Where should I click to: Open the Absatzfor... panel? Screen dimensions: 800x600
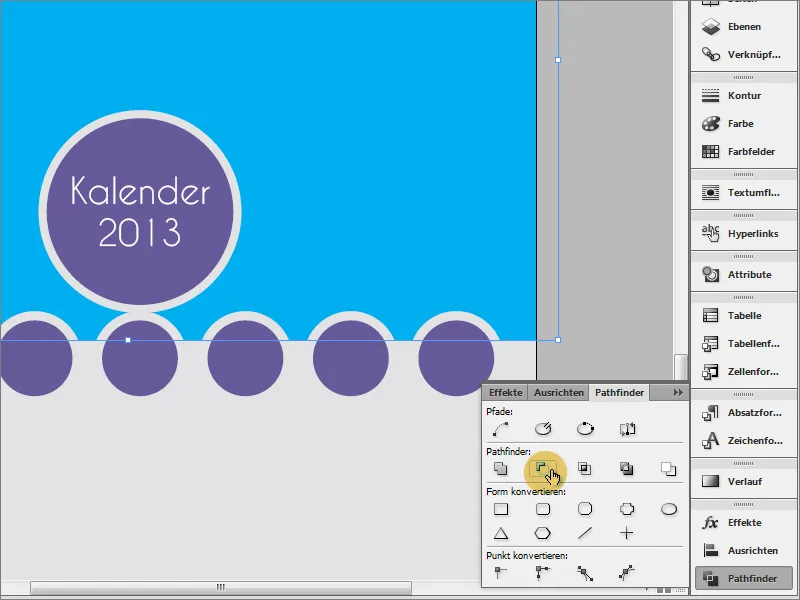743,412
